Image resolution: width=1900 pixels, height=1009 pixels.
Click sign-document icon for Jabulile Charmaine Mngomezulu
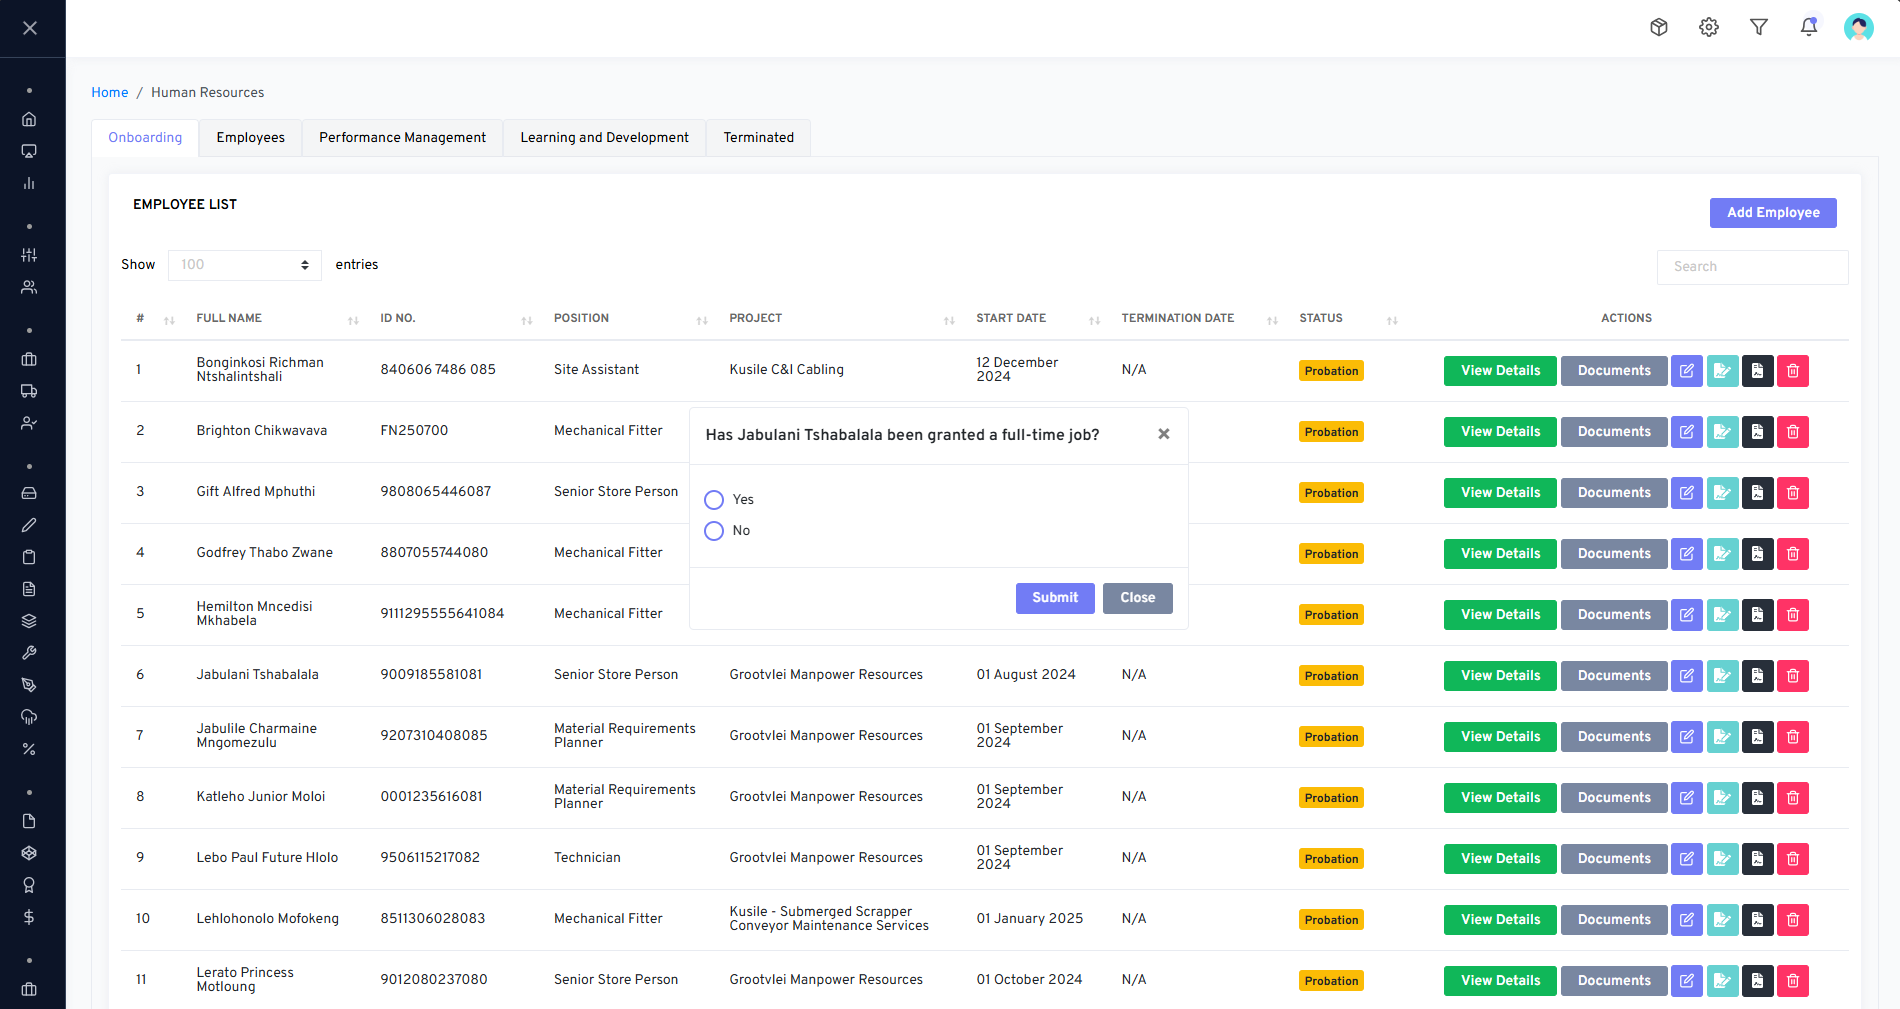pyautogui.click(x=1722, y=737)
